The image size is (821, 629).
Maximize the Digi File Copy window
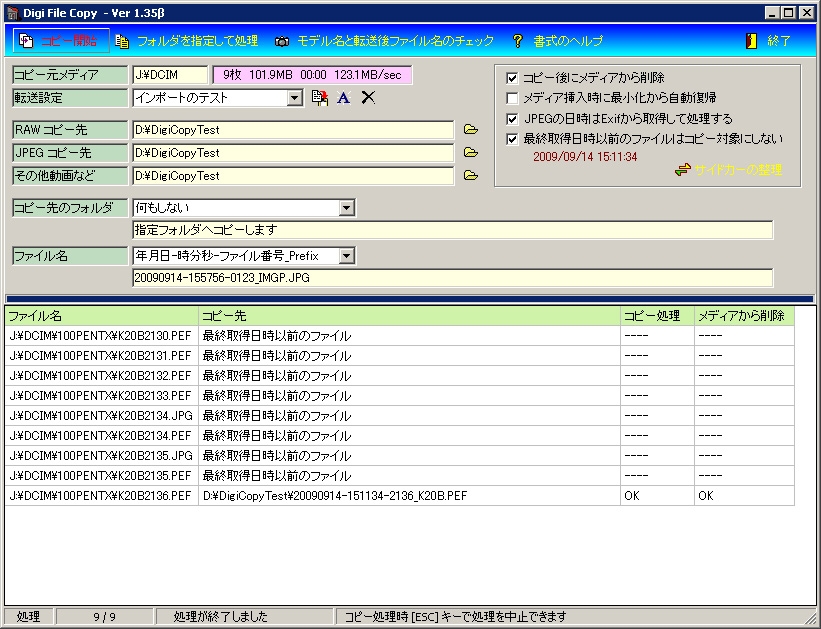788,13
